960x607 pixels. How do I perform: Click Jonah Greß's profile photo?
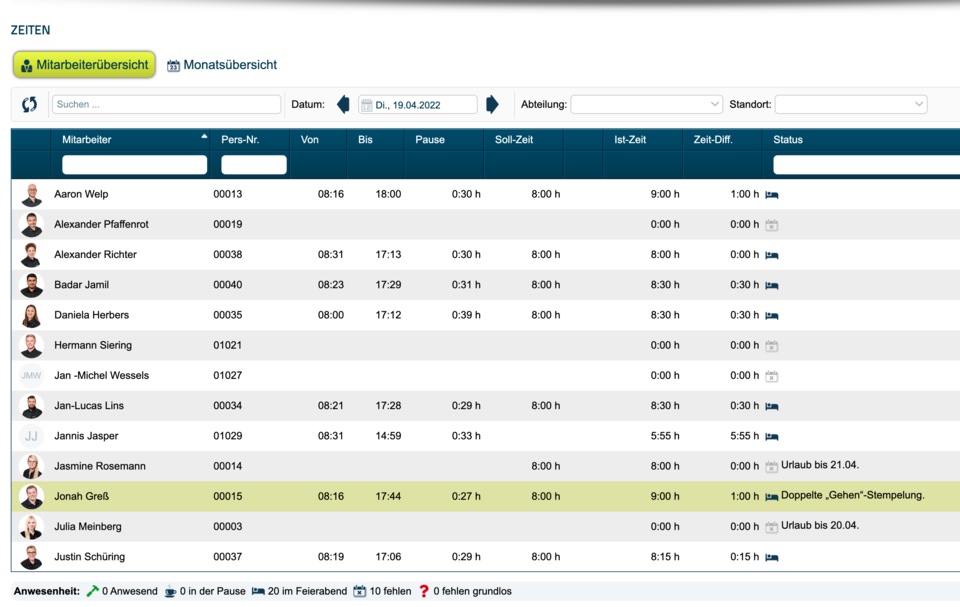pos(31,497)
